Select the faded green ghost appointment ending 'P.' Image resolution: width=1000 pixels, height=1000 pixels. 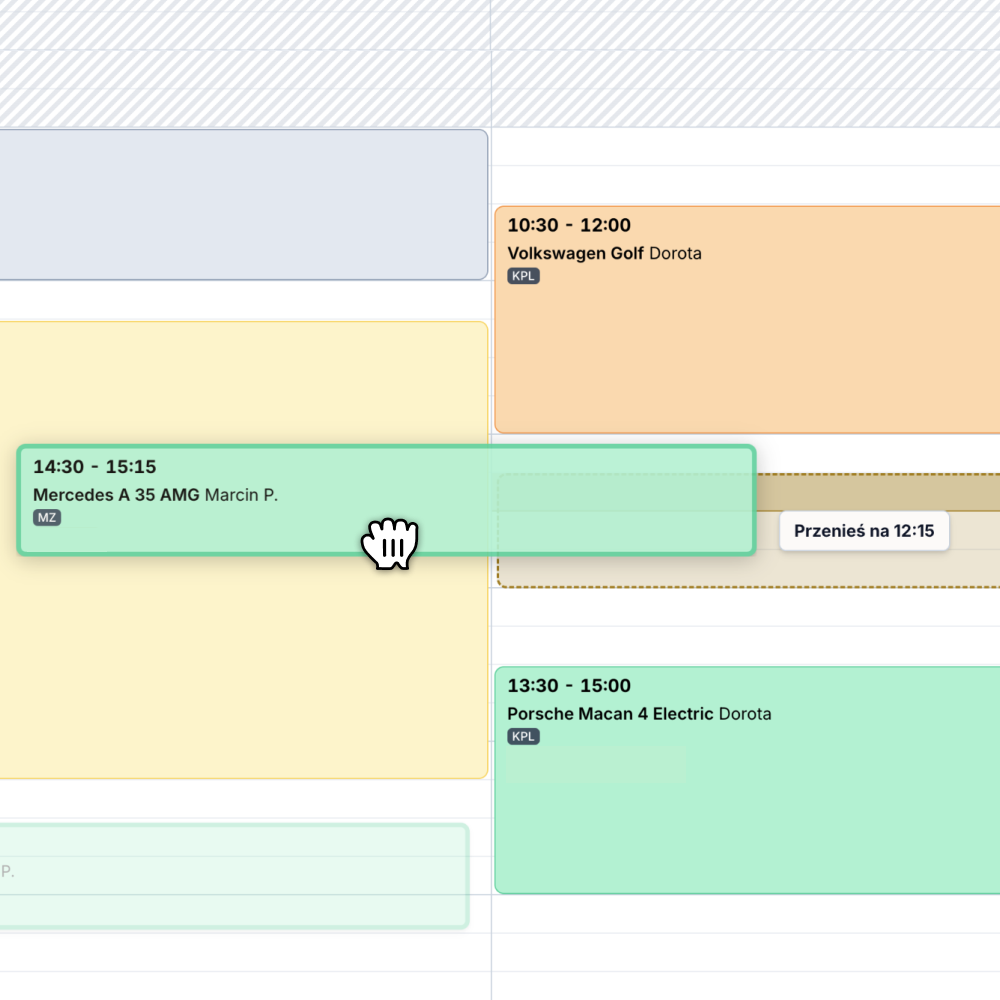(234, 876)
